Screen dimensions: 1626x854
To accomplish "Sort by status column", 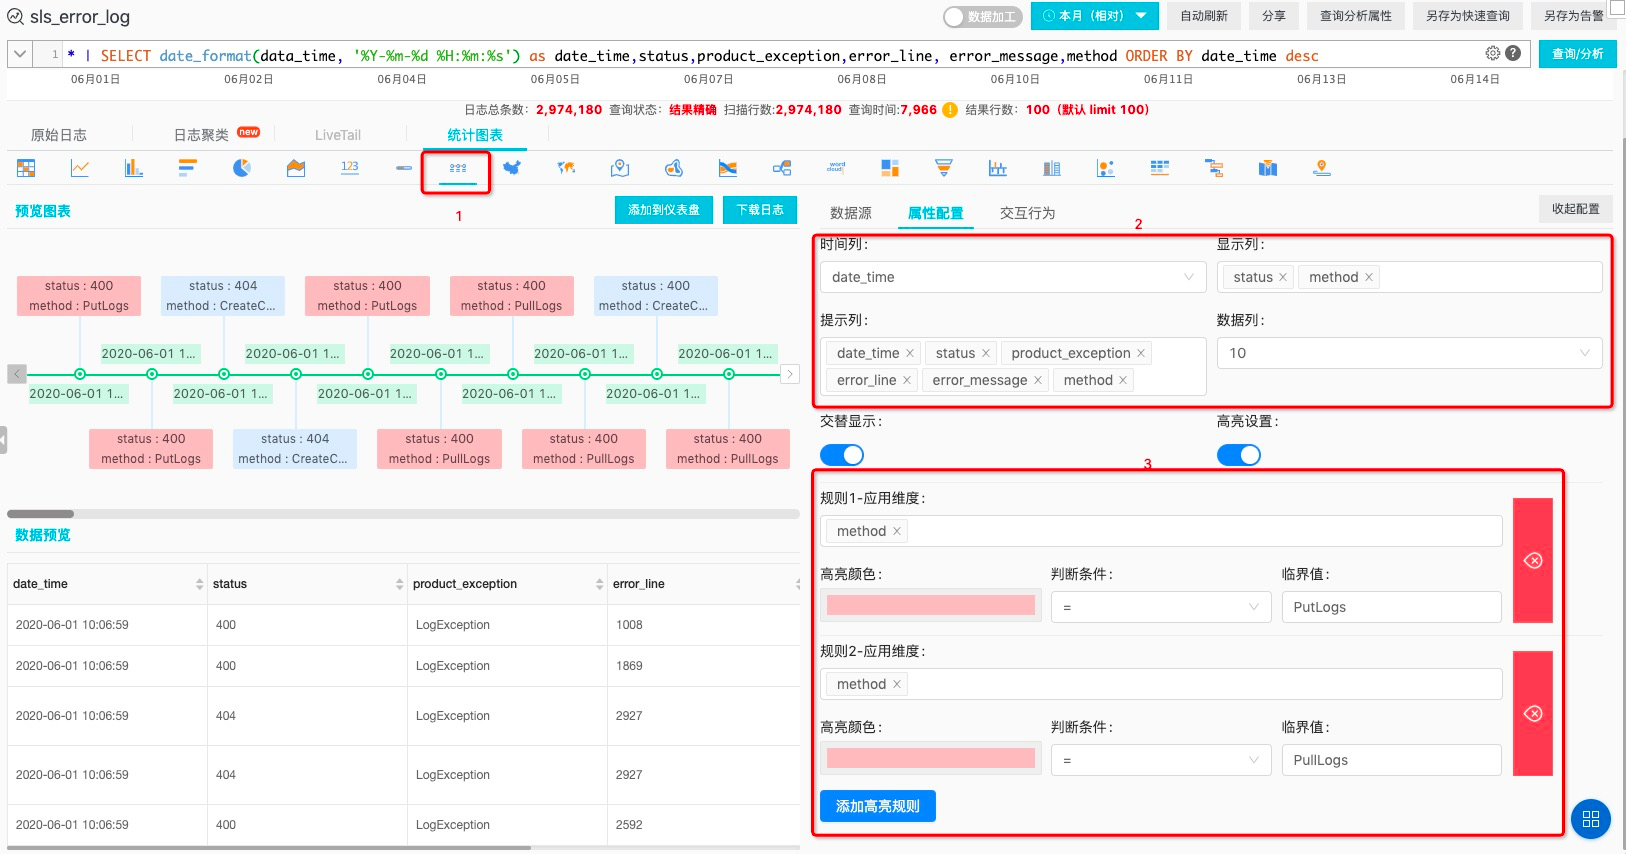I will pyautogui.click(x=400, y=584).
